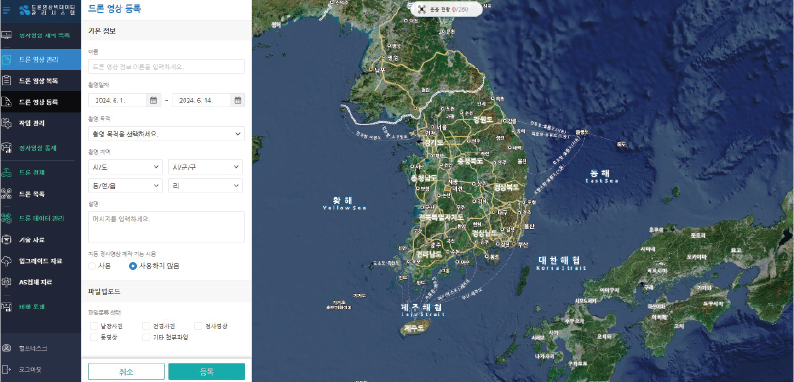Check the 기타 첨부파일 checkbox
794x382 pixels.
click(x=146, y=337)
